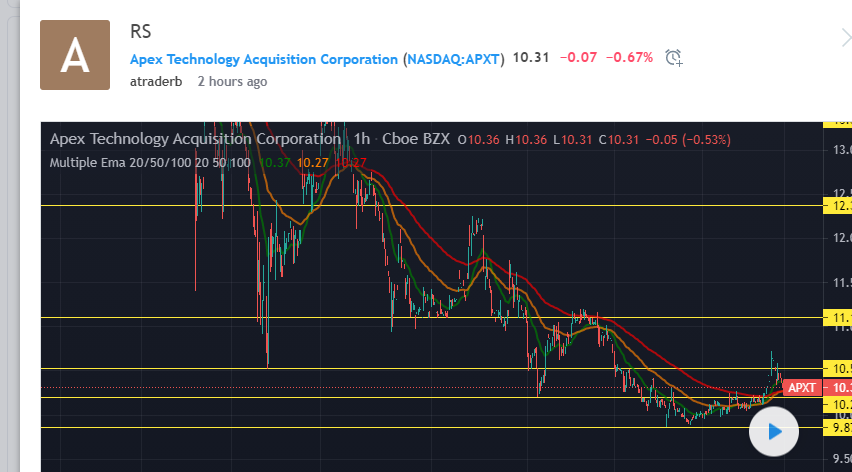Click the yellow 9.87 price level label
This screenshot has height=472, width=852.
click(836, 428)
